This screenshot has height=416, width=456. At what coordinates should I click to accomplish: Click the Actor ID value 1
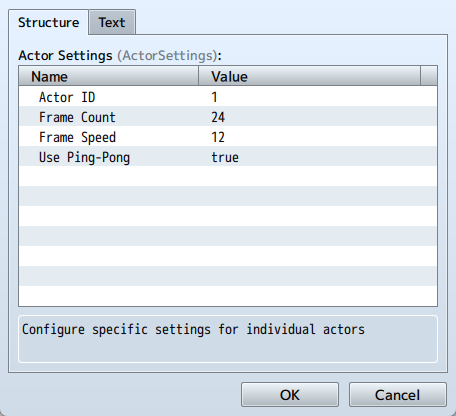point(214,97)
